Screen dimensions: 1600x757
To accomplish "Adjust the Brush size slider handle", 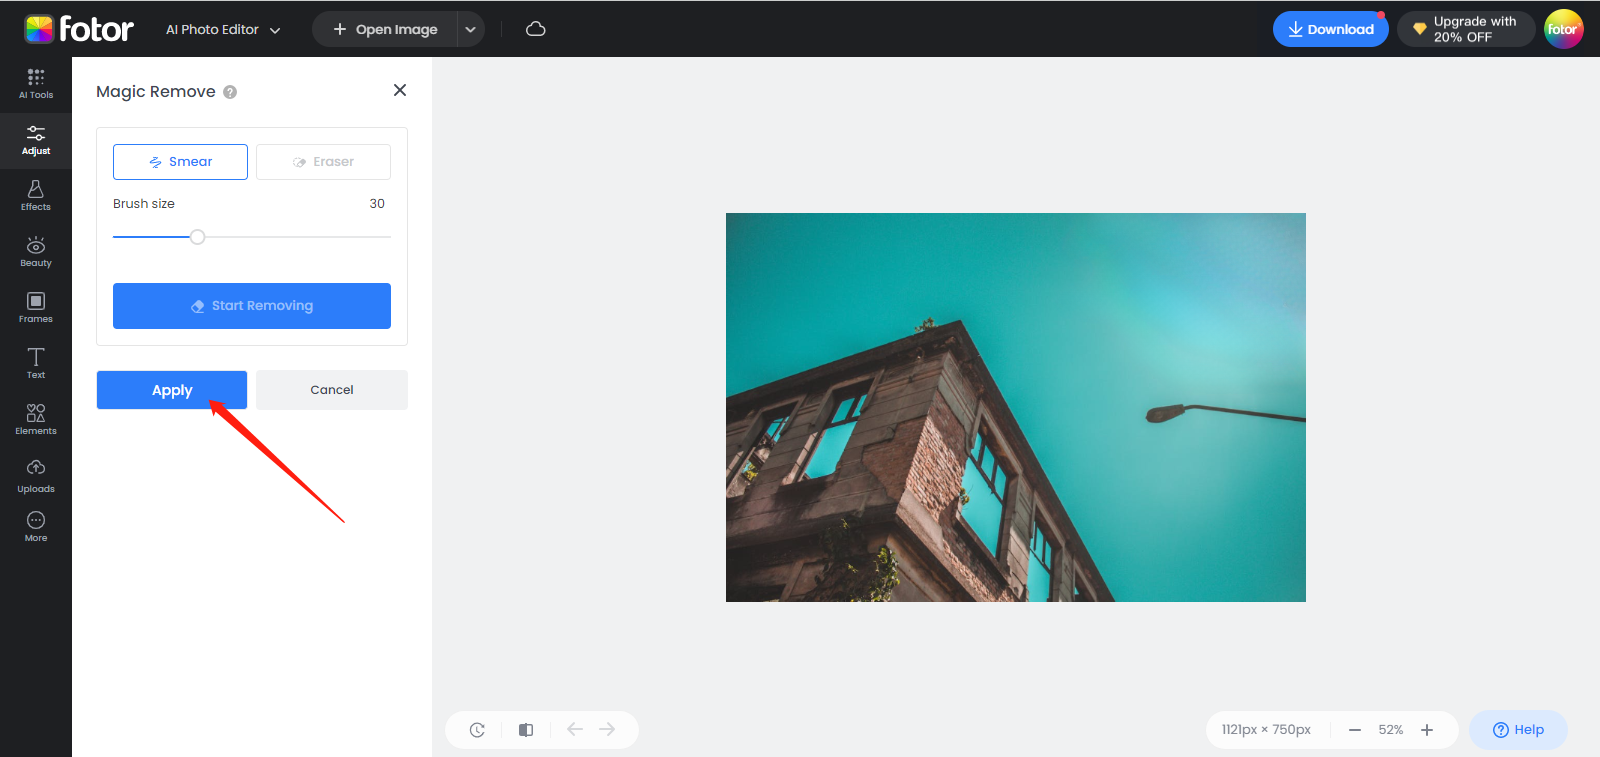I will click(198, 237).
